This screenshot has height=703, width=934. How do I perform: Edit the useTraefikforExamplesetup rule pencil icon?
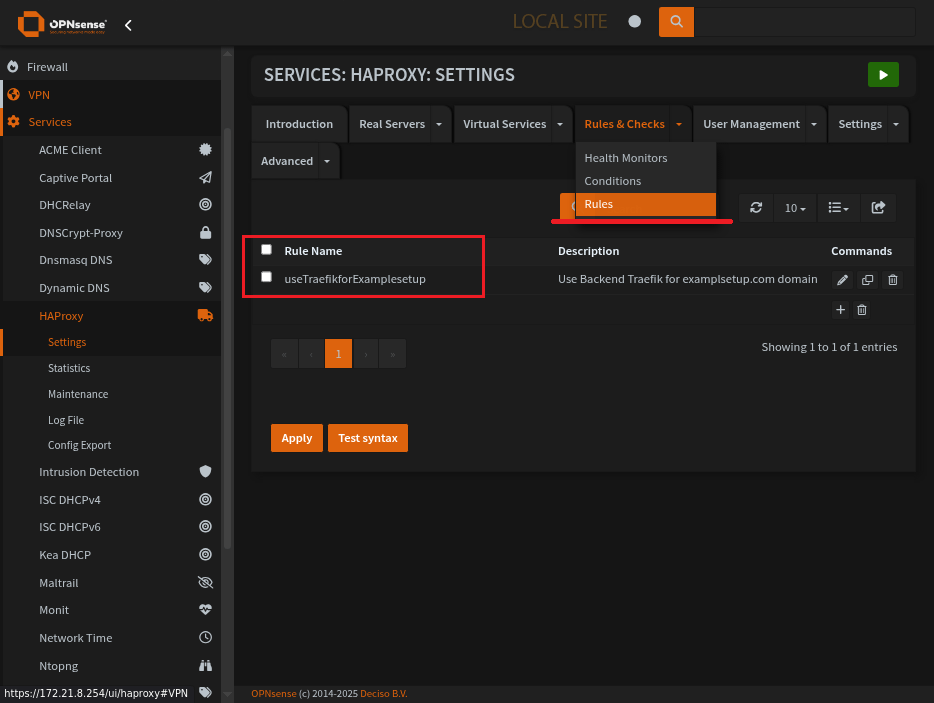click(x=842, y=280)
